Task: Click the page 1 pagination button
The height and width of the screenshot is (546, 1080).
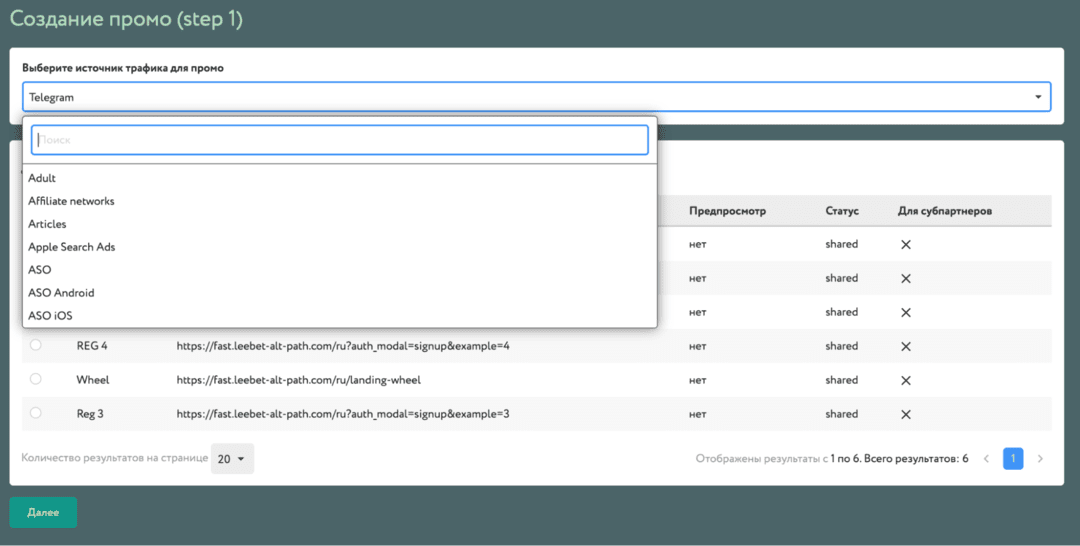Action: click(1013, 459)
